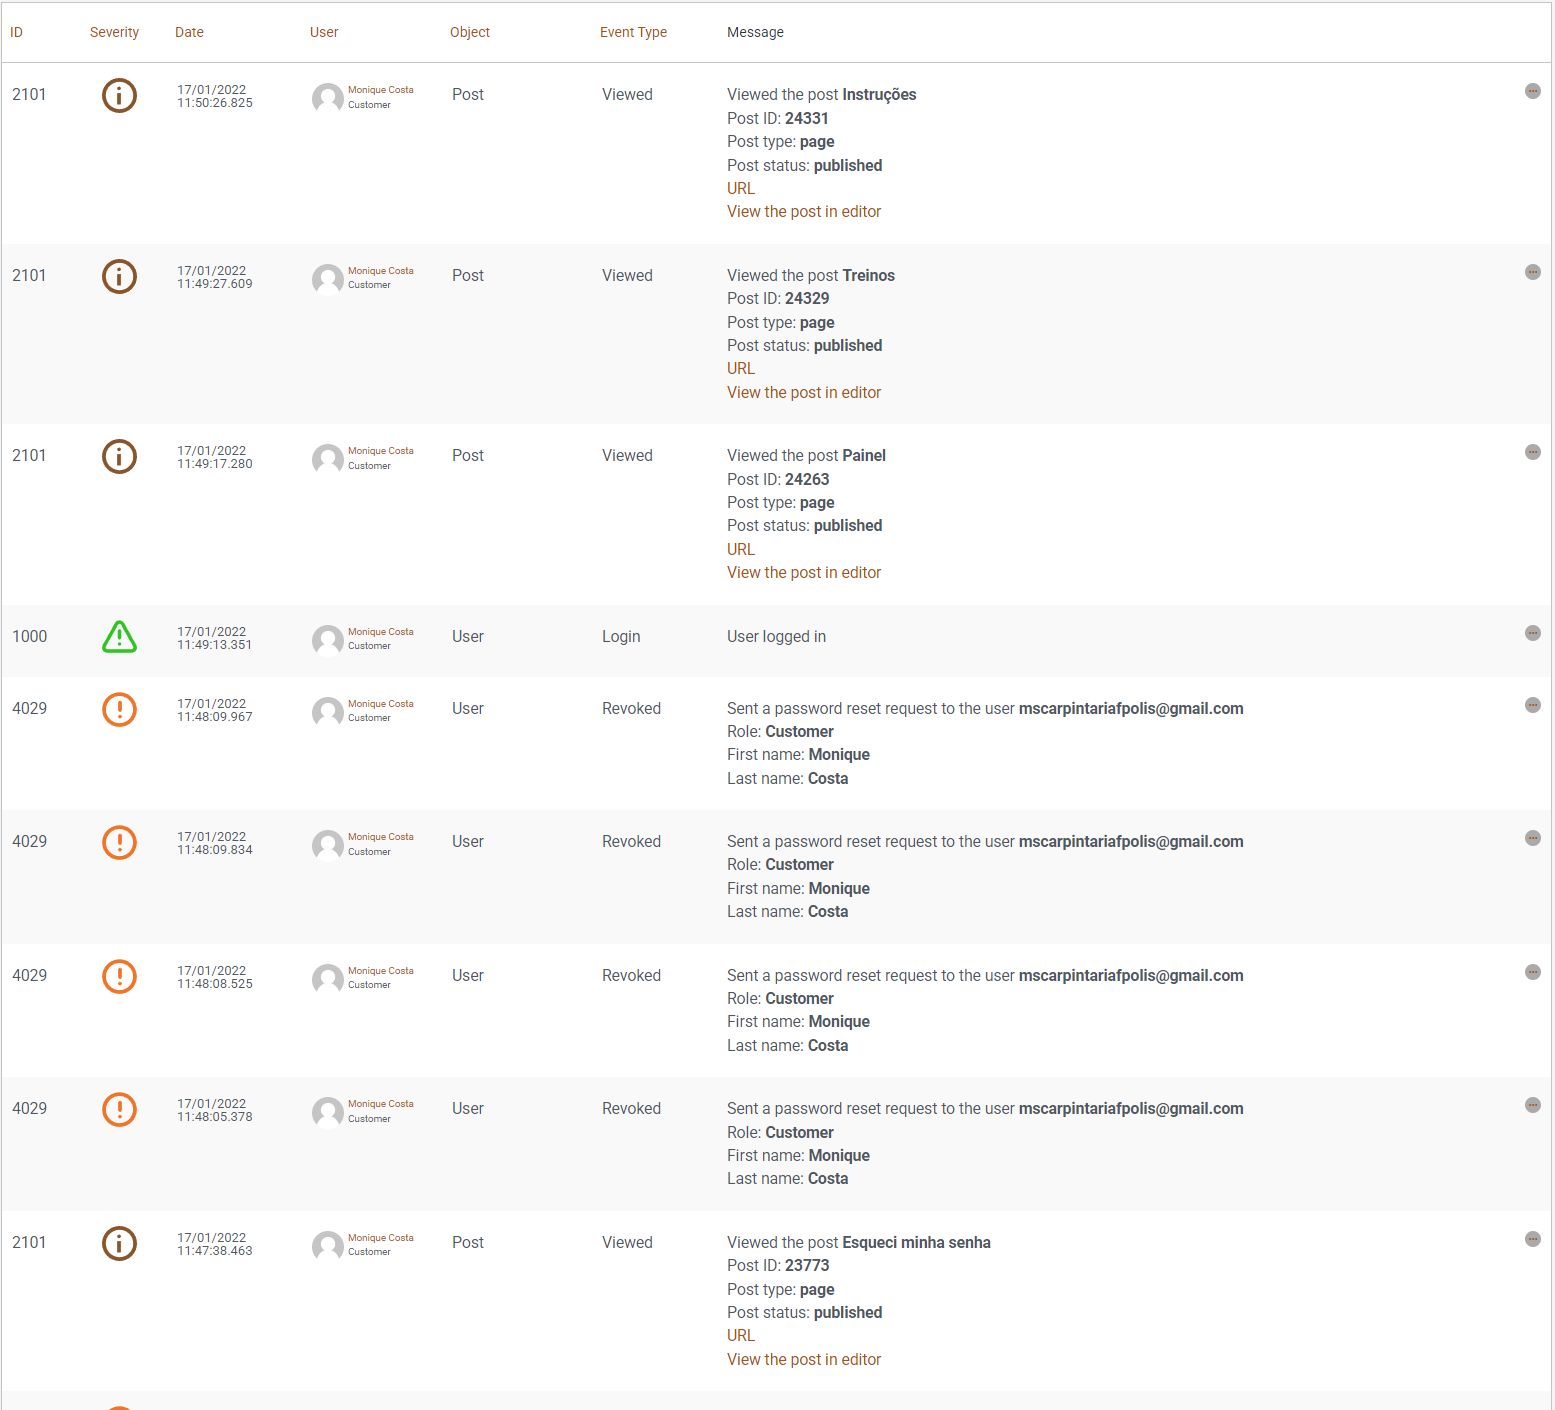Open more options for 11:48:08.525 password reset event
The height and width of the screenshot is (1410, 1555).
pos(1532,972)
